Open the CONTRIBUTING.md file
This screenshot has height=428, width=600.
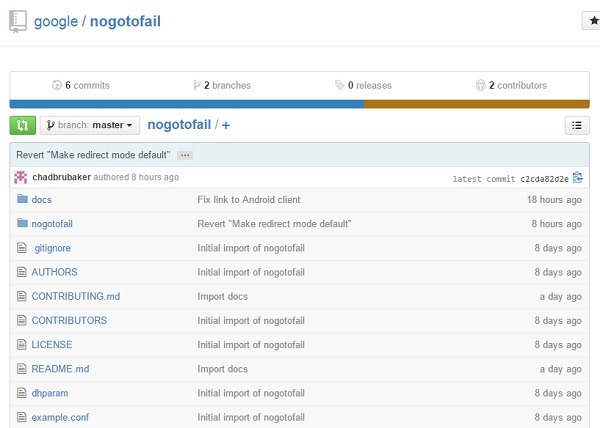tap(76, 296)
